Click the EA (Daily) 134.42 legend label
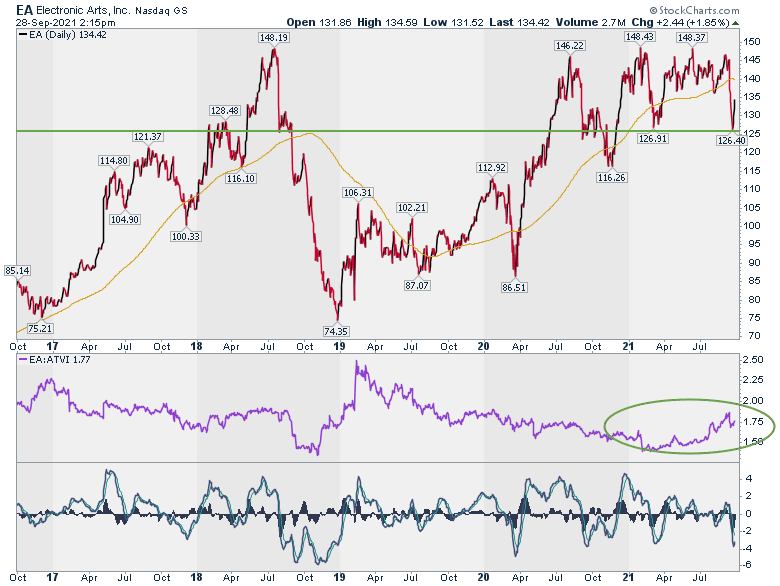Viewport: 780px width, 586px height. coord(63,35)
